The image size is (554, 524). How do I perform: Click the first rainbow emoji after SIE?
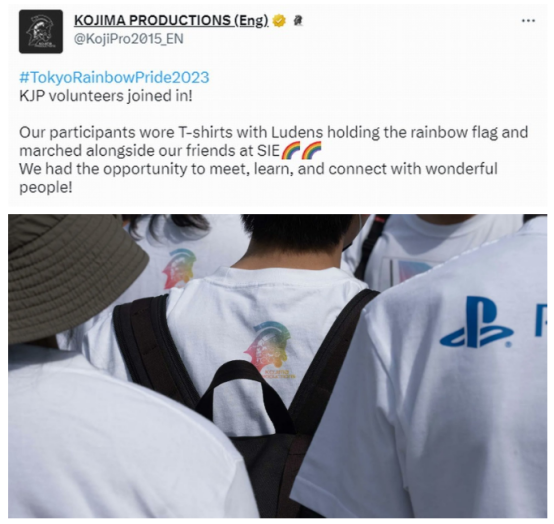pyautogui.click(x=291, y=151)
